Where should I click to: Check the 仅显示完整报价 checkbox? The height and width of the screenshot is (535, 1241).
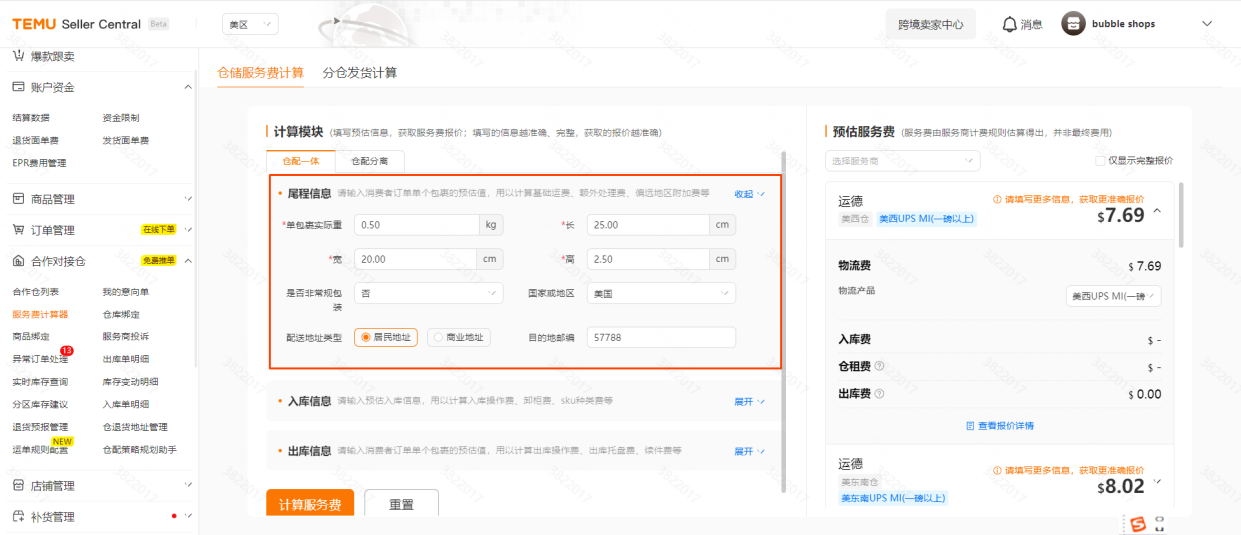[x=1100, y=160]
